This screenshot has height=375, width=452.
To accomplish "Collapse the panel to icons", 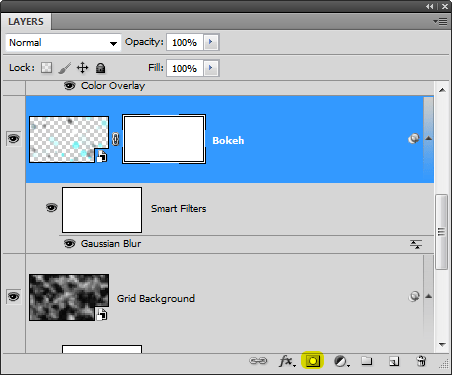I will [x=430, y=6].
